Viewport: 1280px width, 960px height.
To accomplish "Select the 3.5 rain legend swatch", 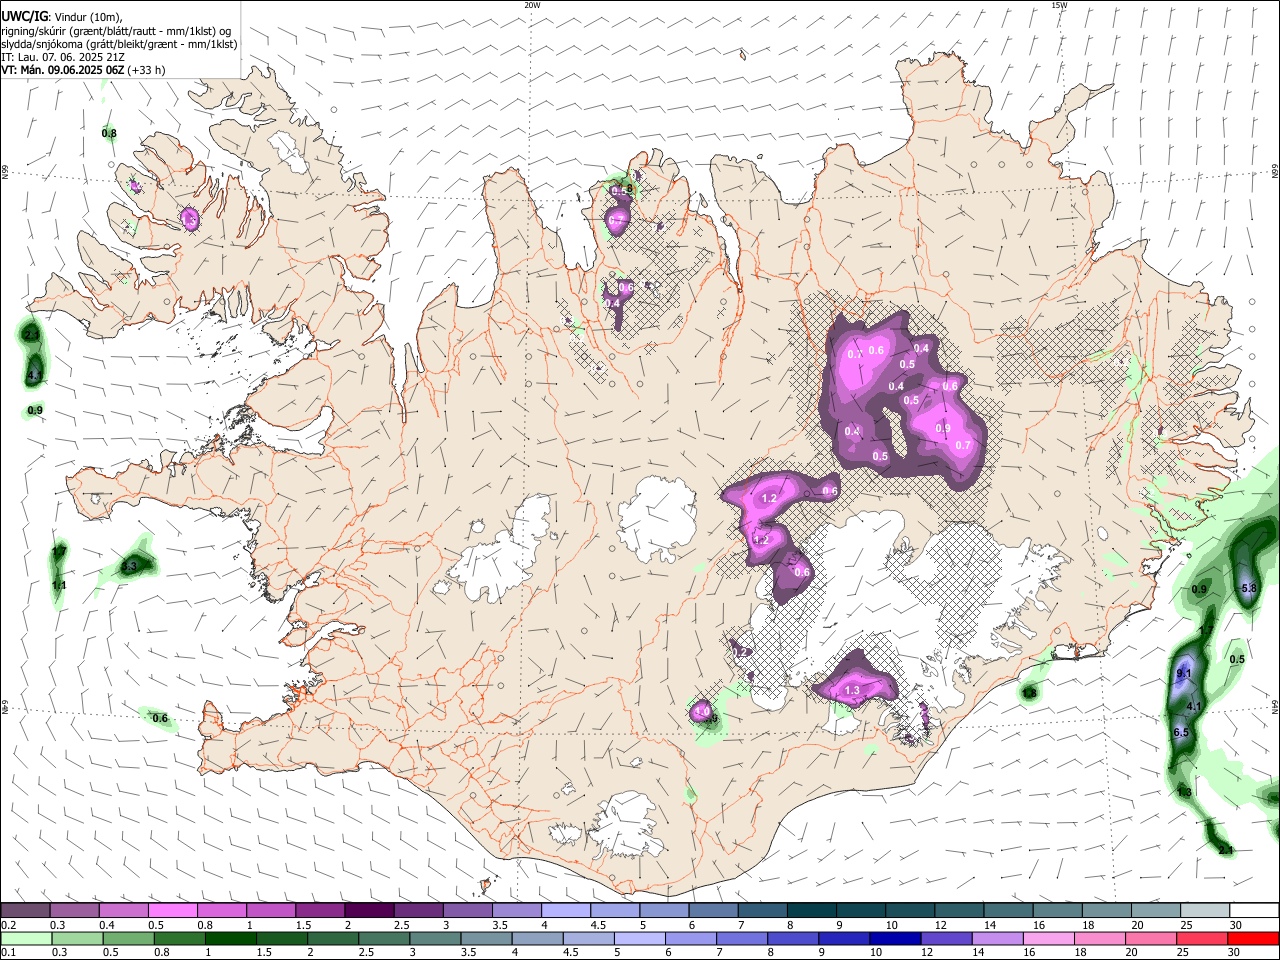I will point(485,938).
